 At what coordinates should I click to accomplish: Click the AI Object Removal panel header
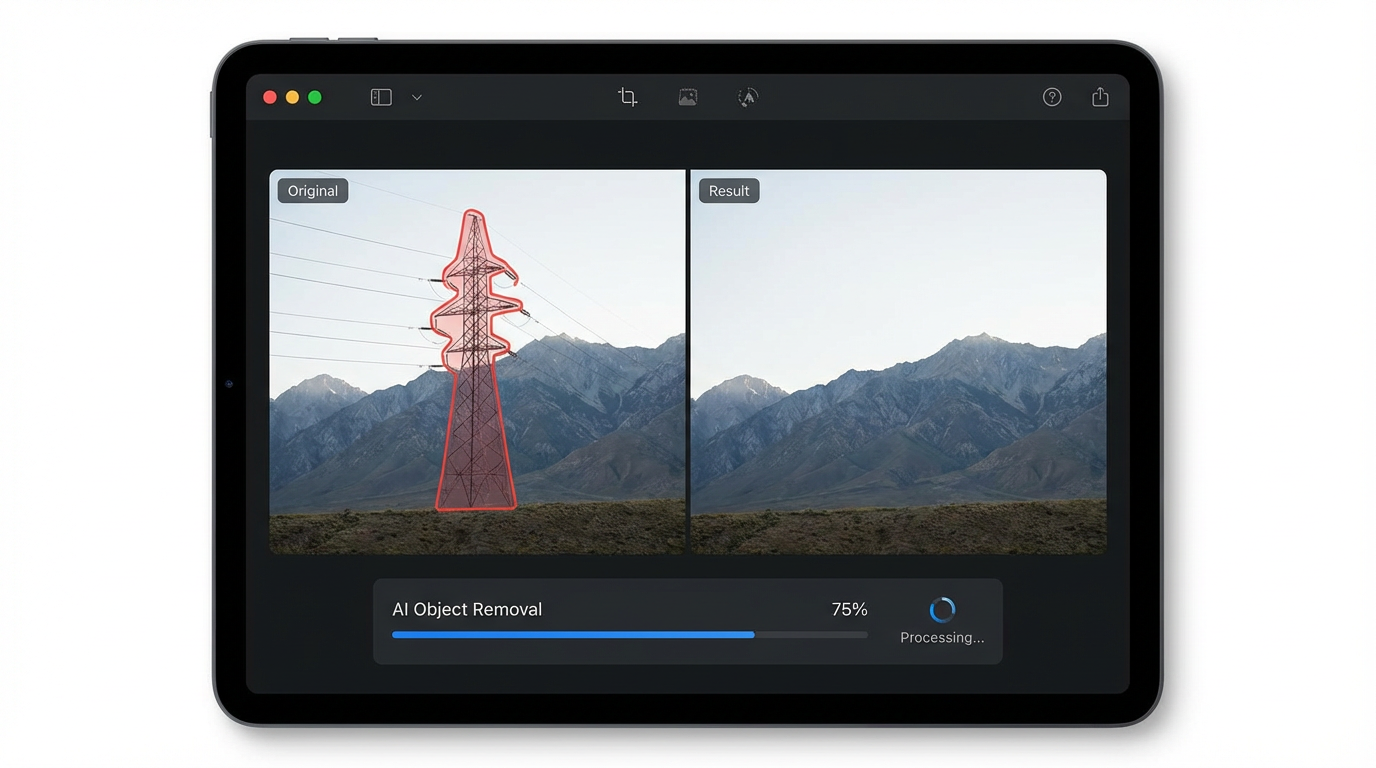(x=467, y=608)
